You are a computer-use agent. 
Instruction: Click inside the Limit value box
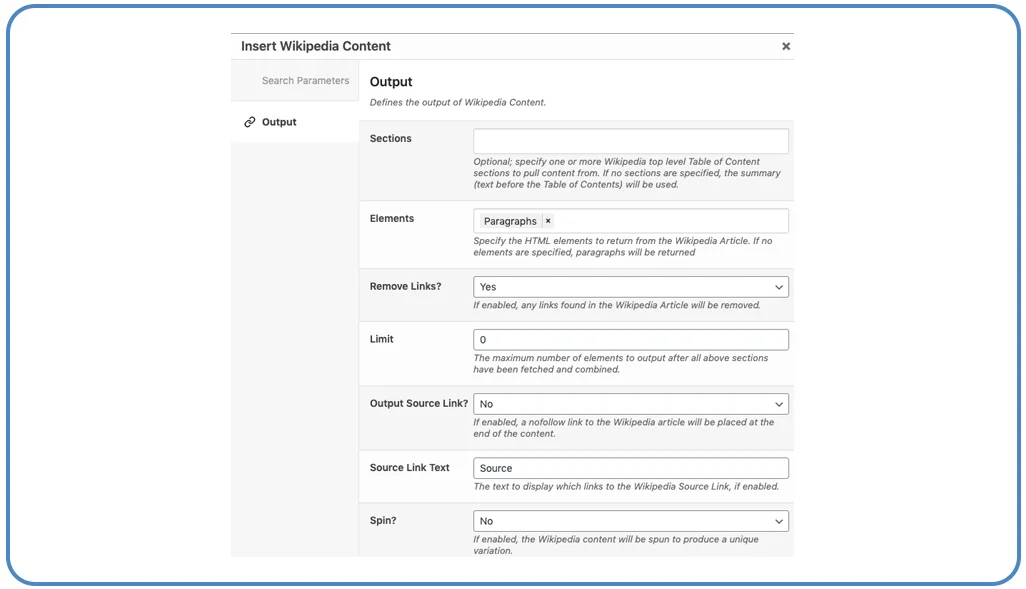[630, 339]
